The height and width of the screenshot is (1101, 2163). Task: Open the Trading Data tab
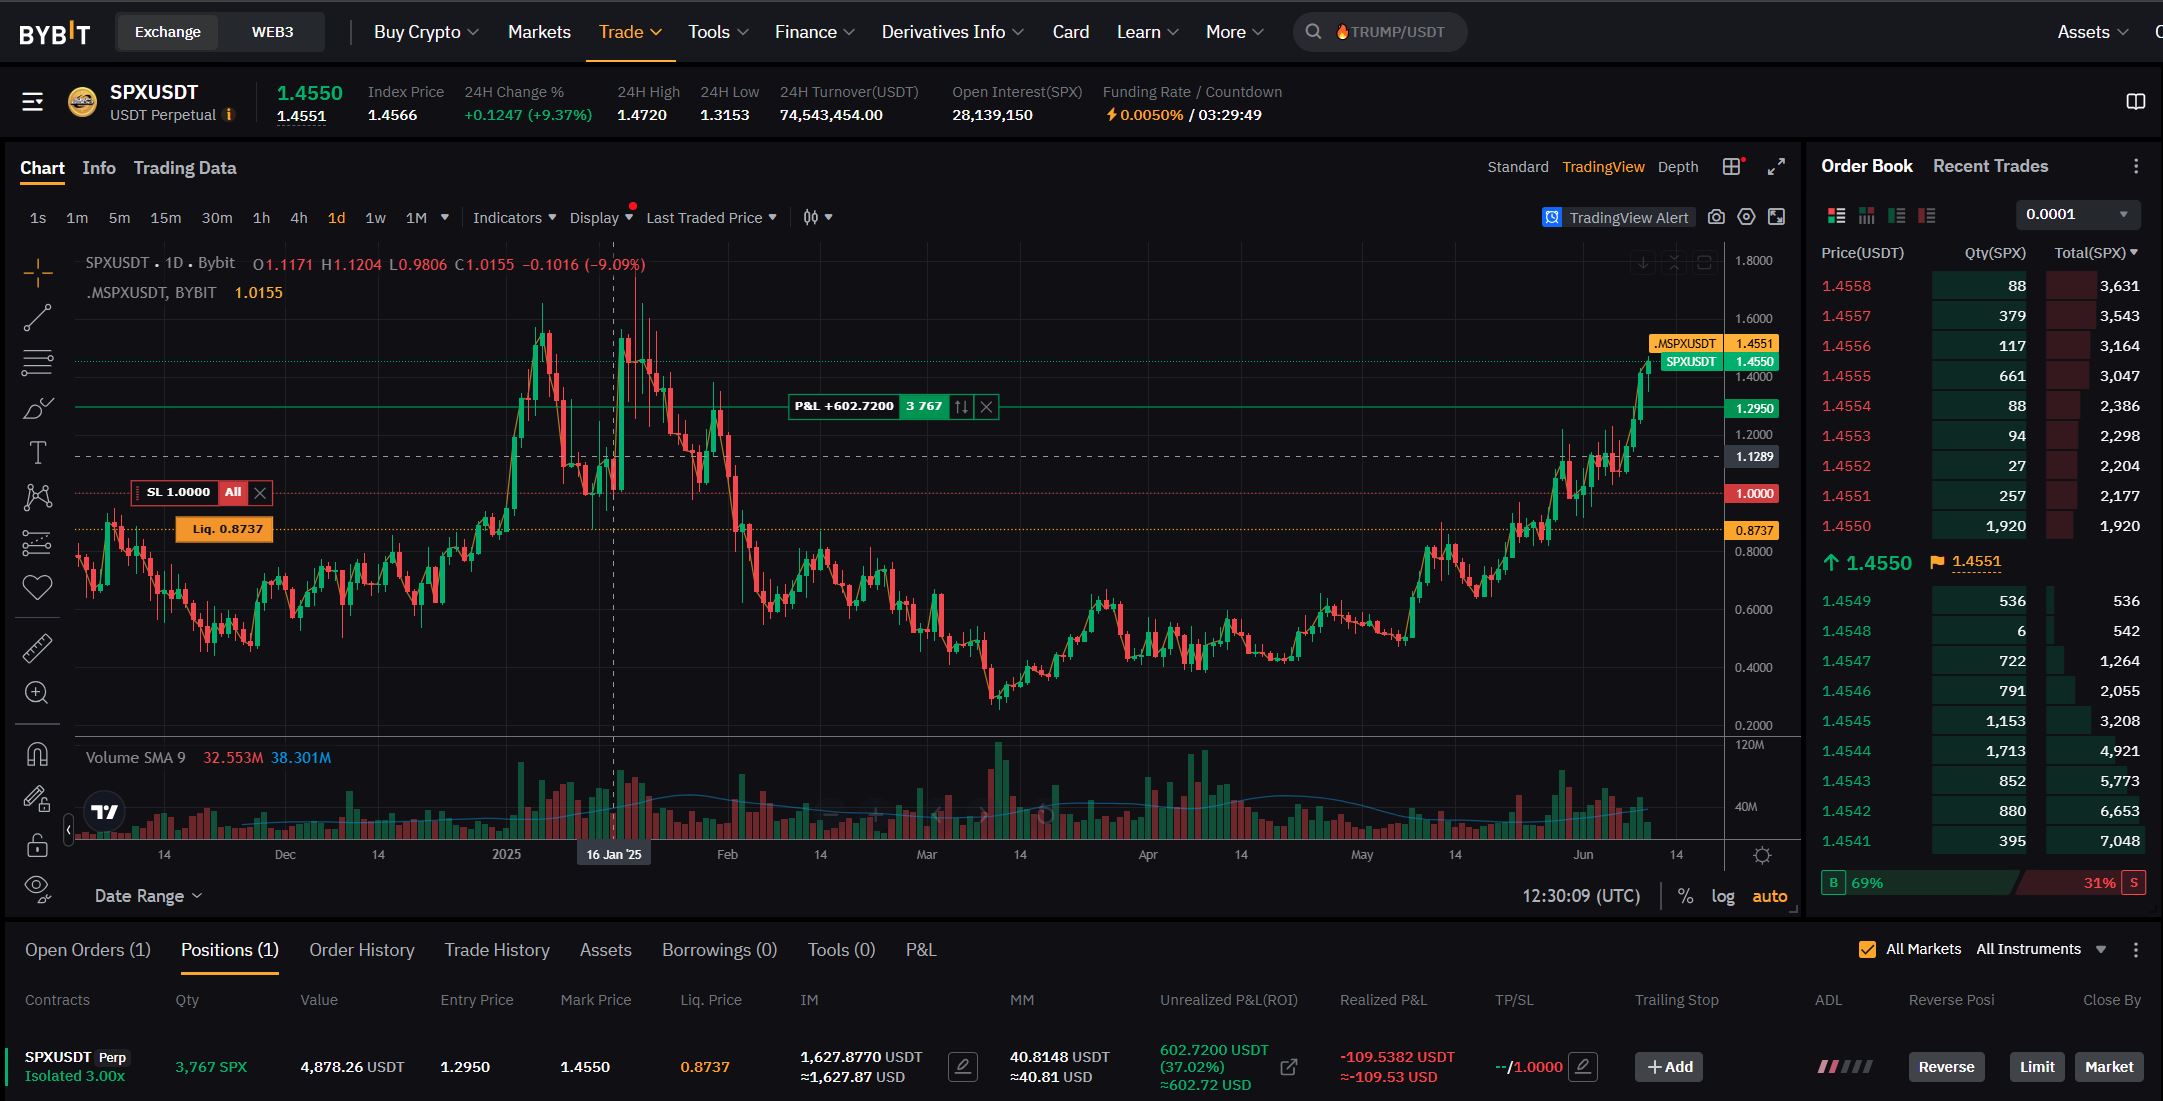(185, 168)
